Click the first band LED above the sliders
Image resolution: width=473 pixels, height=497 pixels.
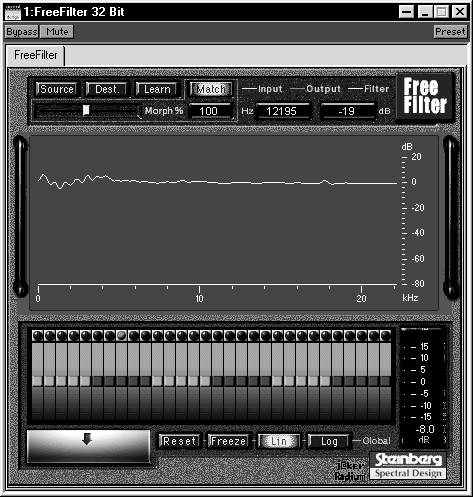(37, 335)
